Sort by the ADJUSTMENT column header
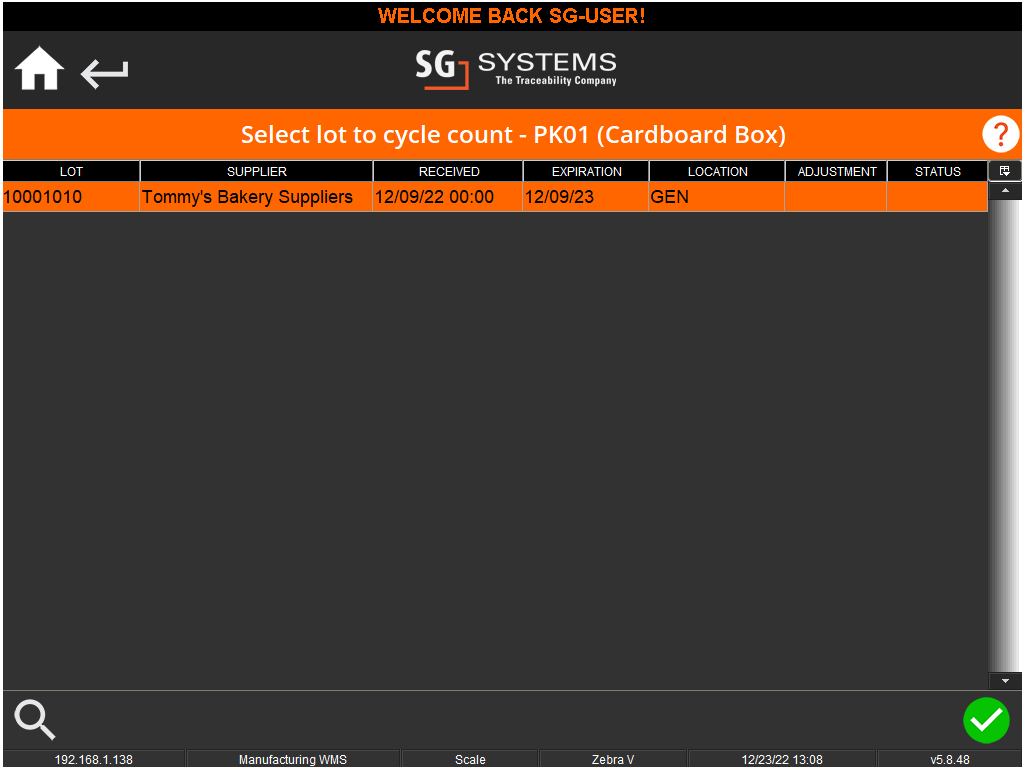This screenshot has width=1025, height=770. click(x=837, y=171)
